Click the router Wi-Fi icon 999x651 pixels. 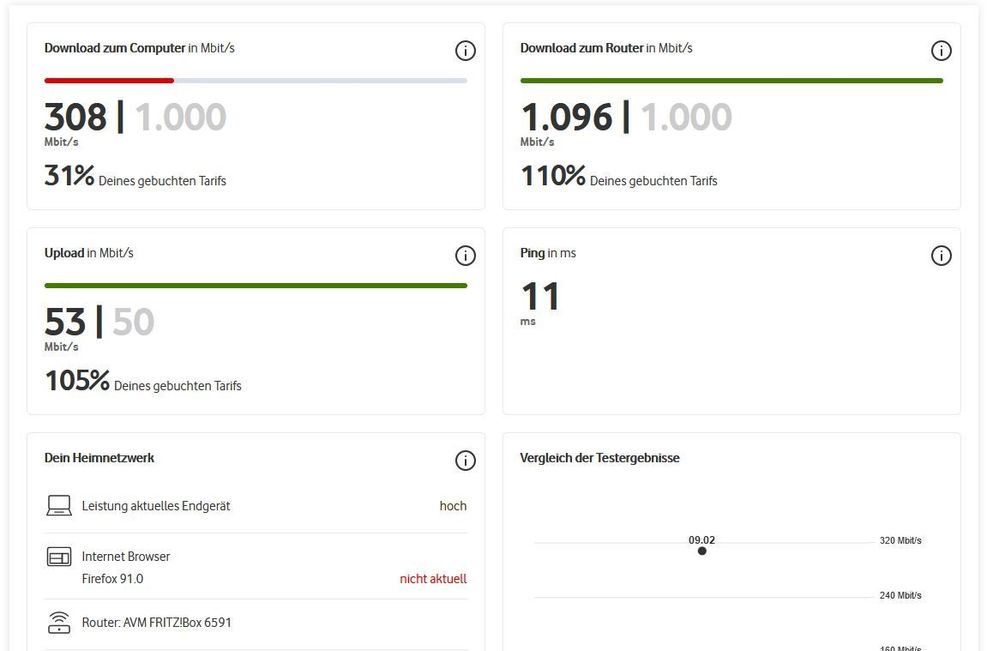59,622
